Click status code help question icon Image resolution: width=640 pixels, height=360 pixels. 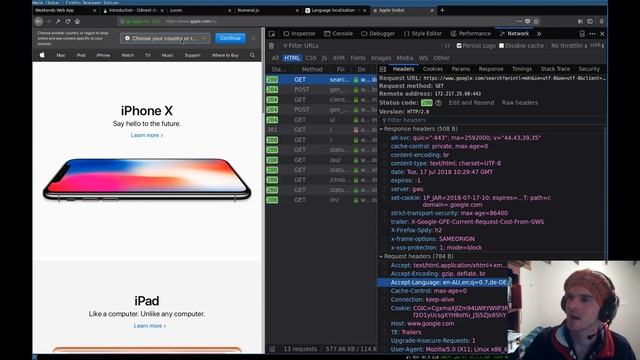pyautogui.click(x=438, y=103)
